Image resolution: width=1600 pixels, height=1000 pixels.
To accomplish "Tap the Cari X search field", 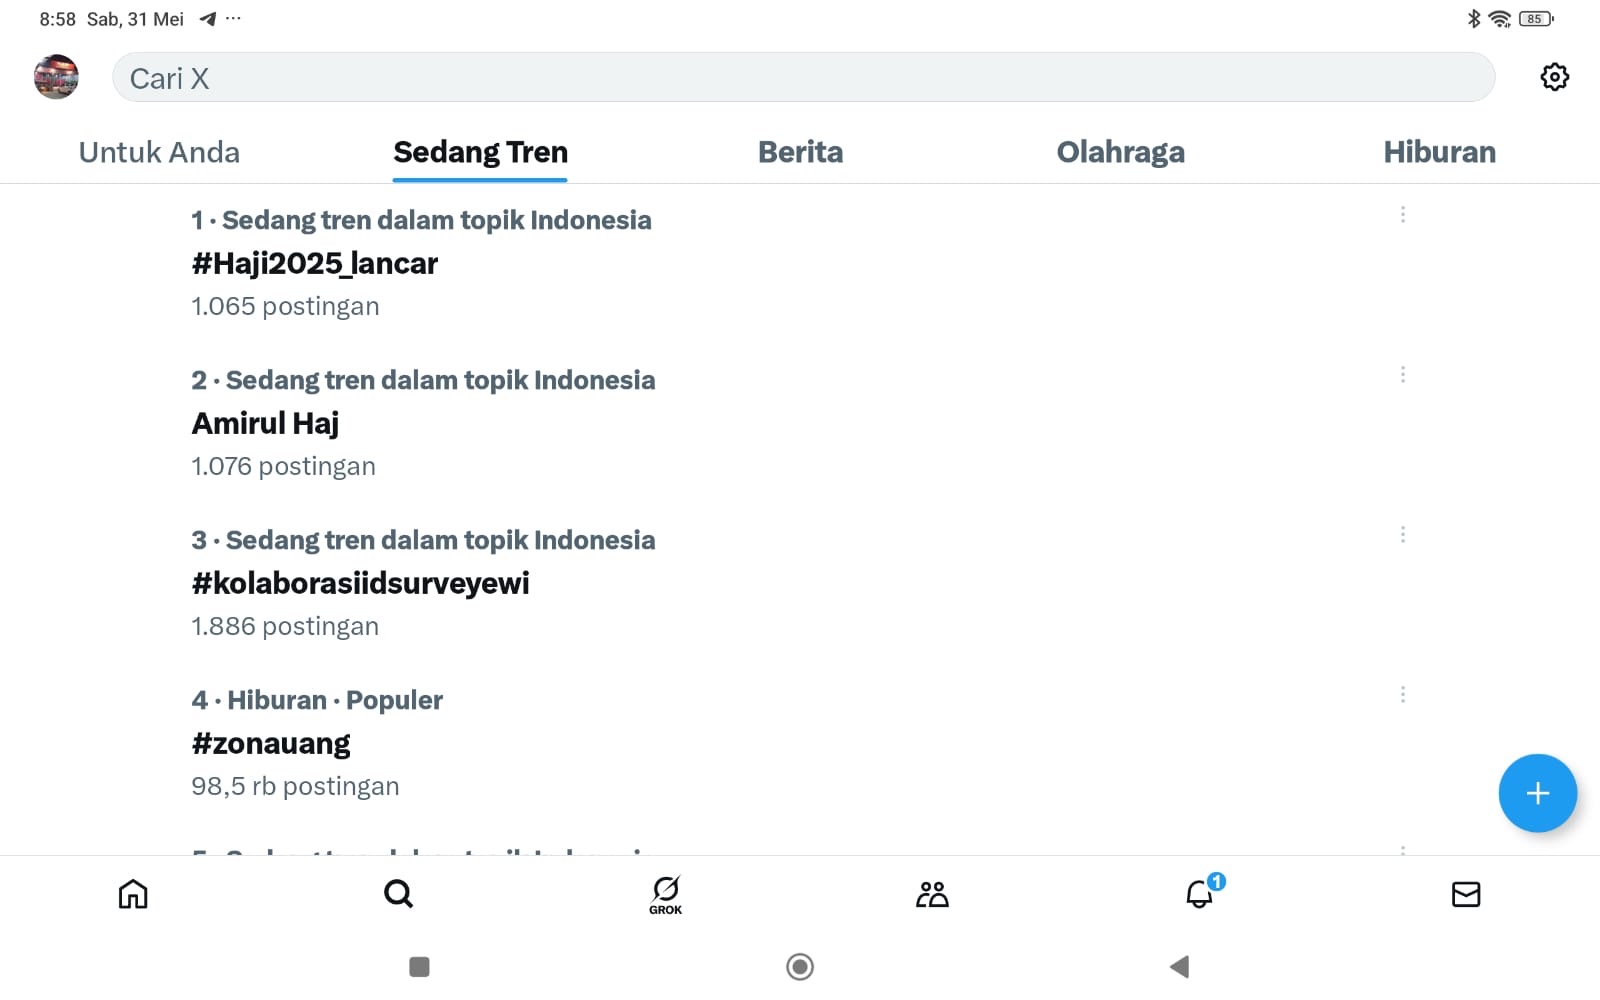I will (x=802, y=78).
